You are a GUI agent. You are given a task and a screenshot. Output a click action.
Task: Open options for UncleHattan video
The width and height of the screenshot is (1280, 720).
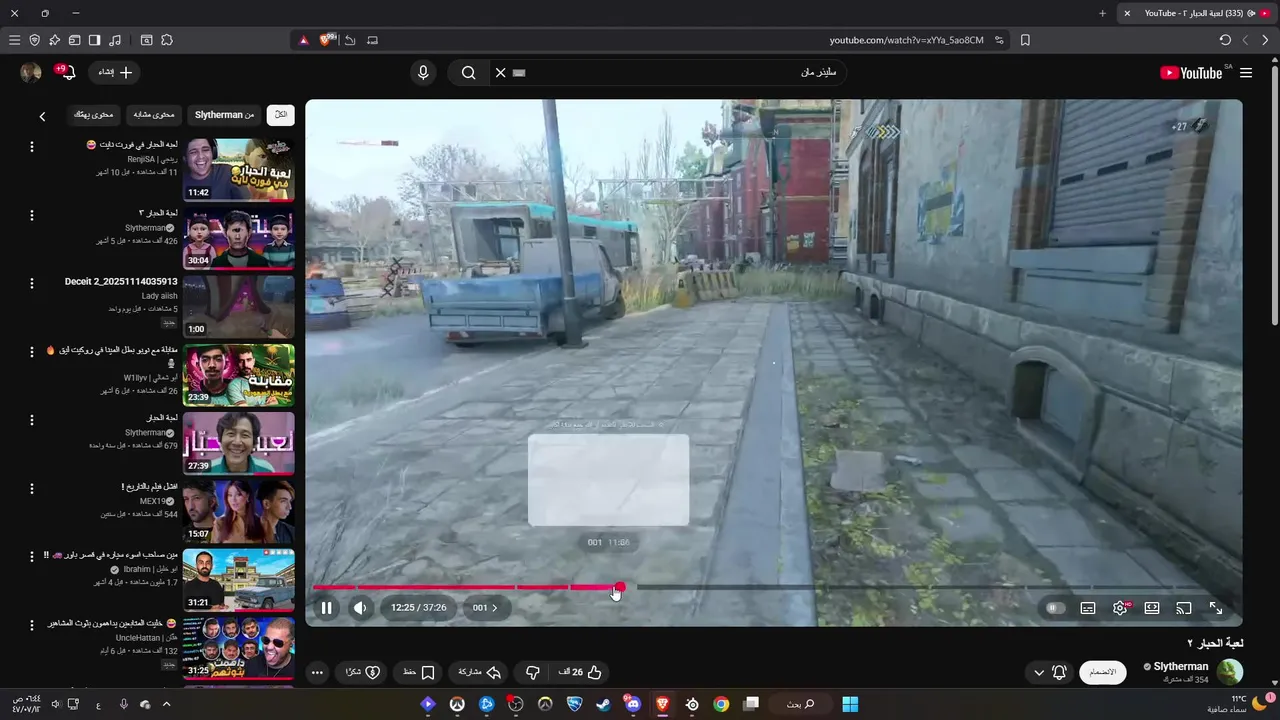[x=31, y=625]
